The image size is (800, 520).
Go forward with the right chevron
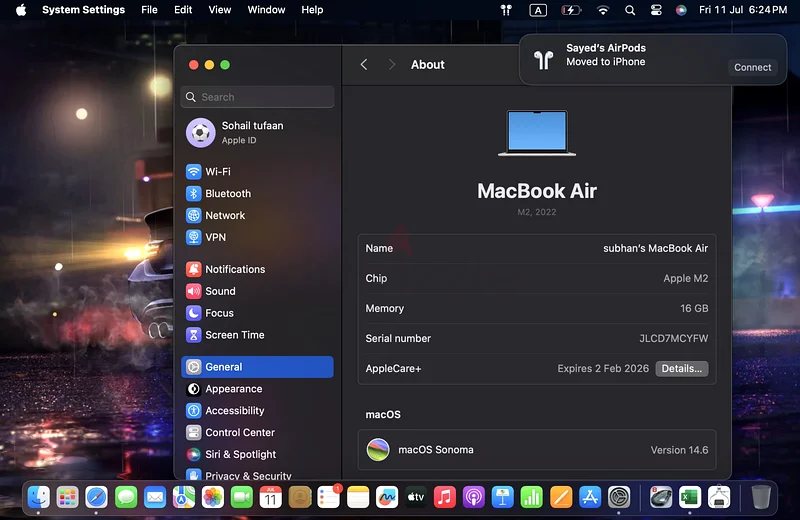click(x=391, y=64)
